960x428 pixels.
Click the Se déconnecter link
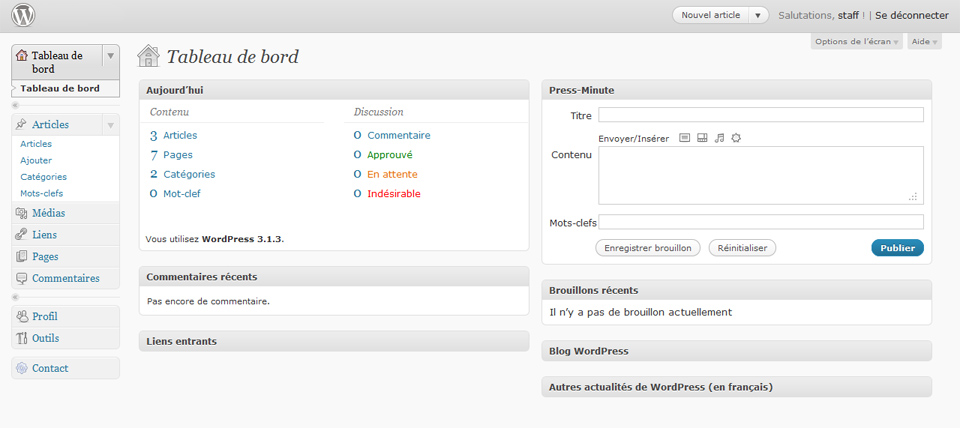912,15
